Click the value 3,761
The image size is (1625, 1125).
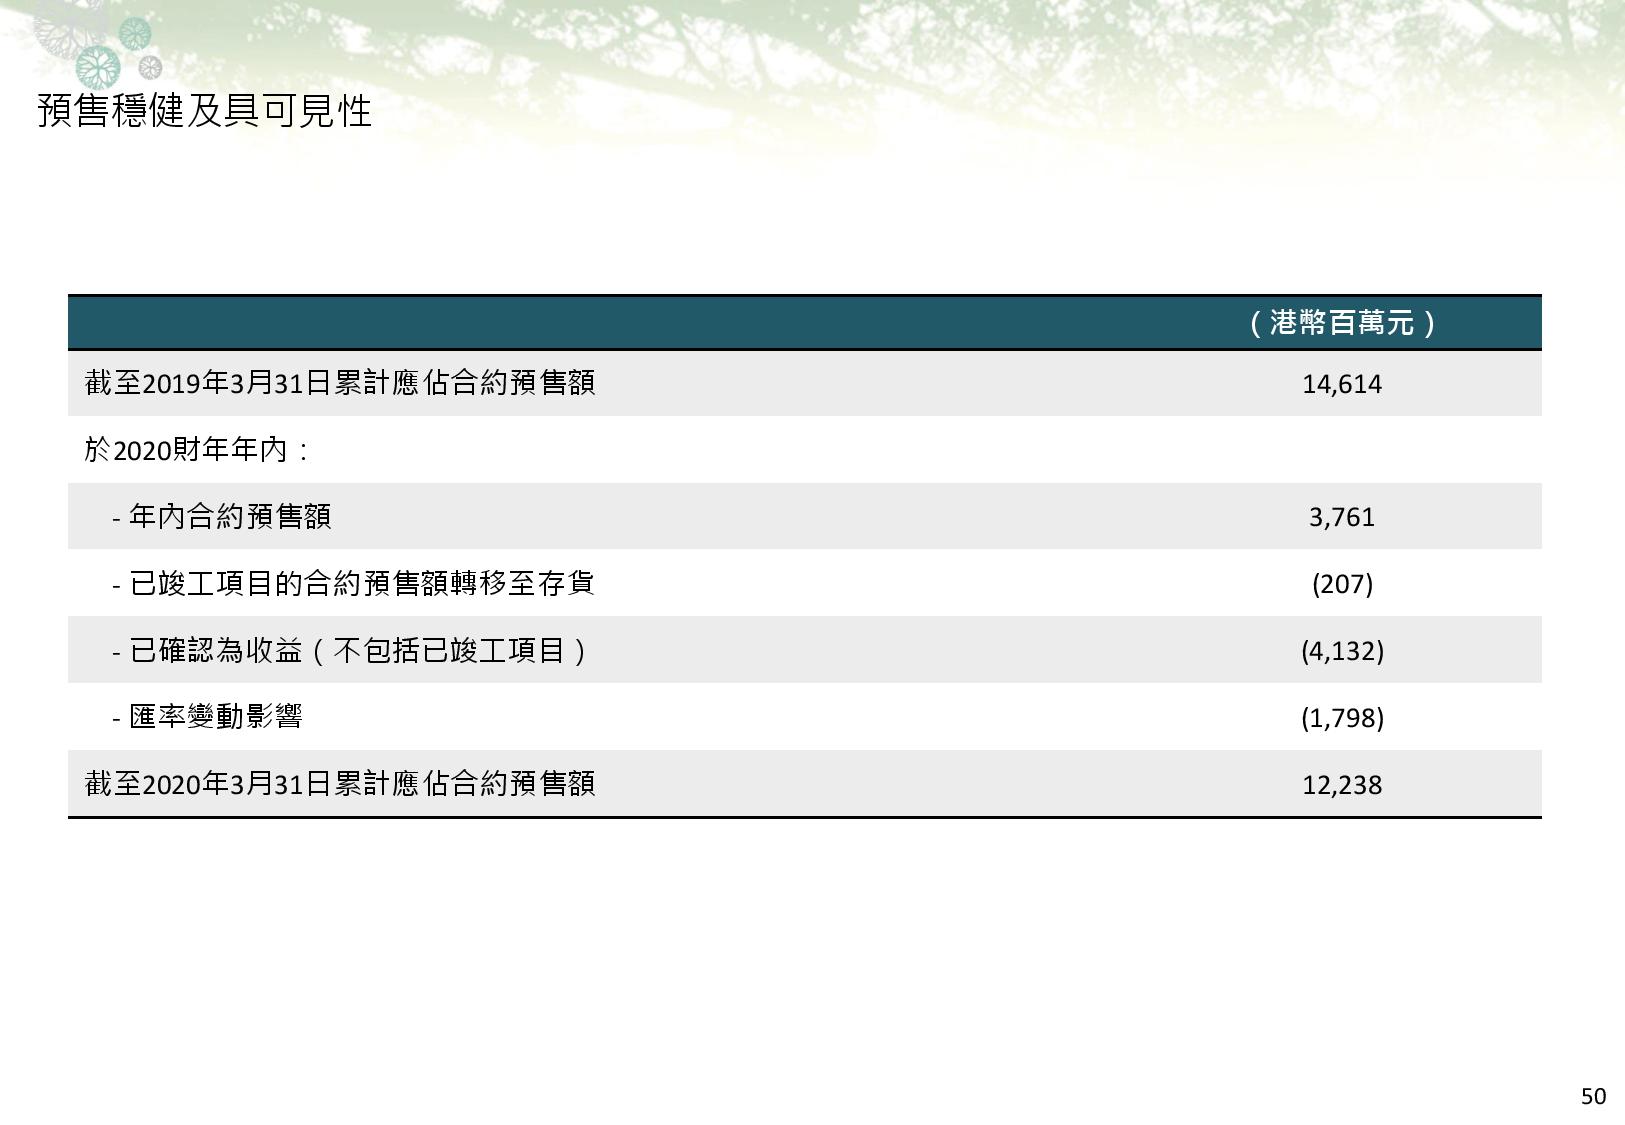pos(1342,517)
